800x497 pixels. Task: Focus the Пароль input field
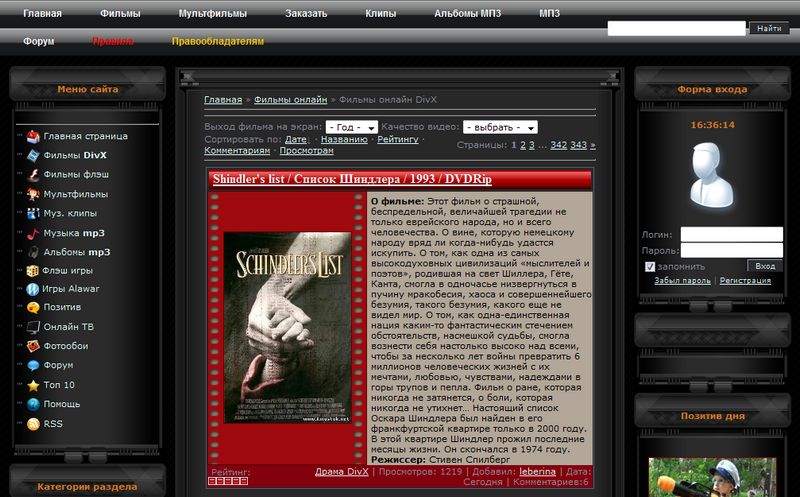(x=732, y=250)
